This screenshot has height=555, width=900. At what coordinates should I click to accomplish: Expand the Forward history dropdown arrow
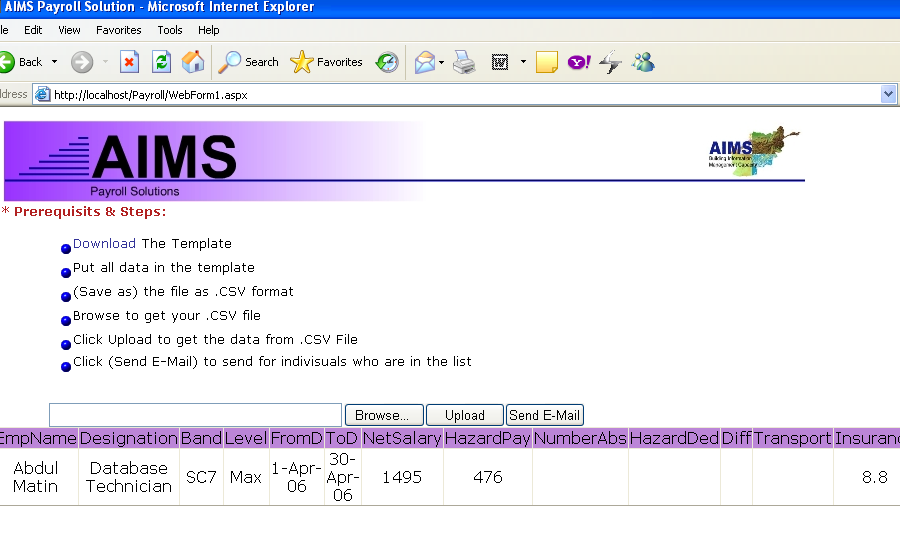(x=105, y=61)
